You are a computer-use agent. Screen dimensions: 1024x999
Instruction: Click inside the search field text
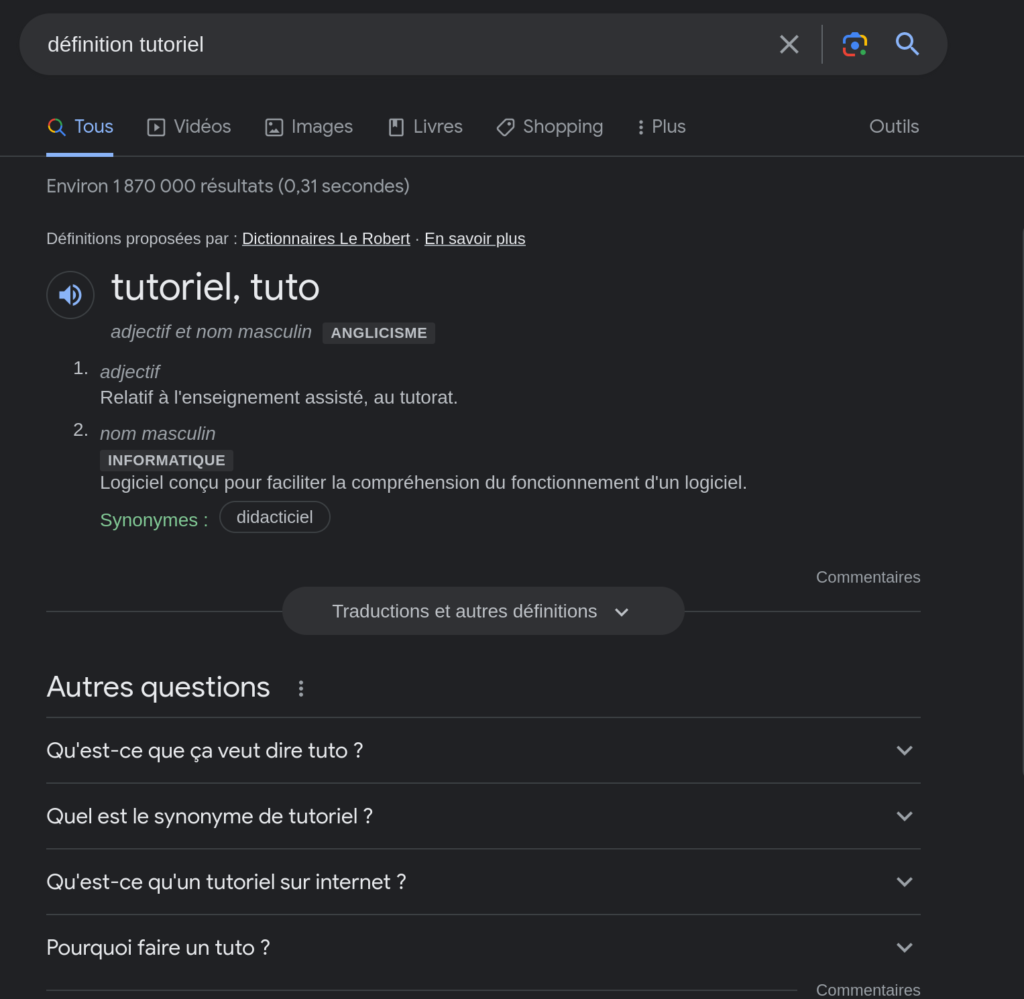pos(400,44)
